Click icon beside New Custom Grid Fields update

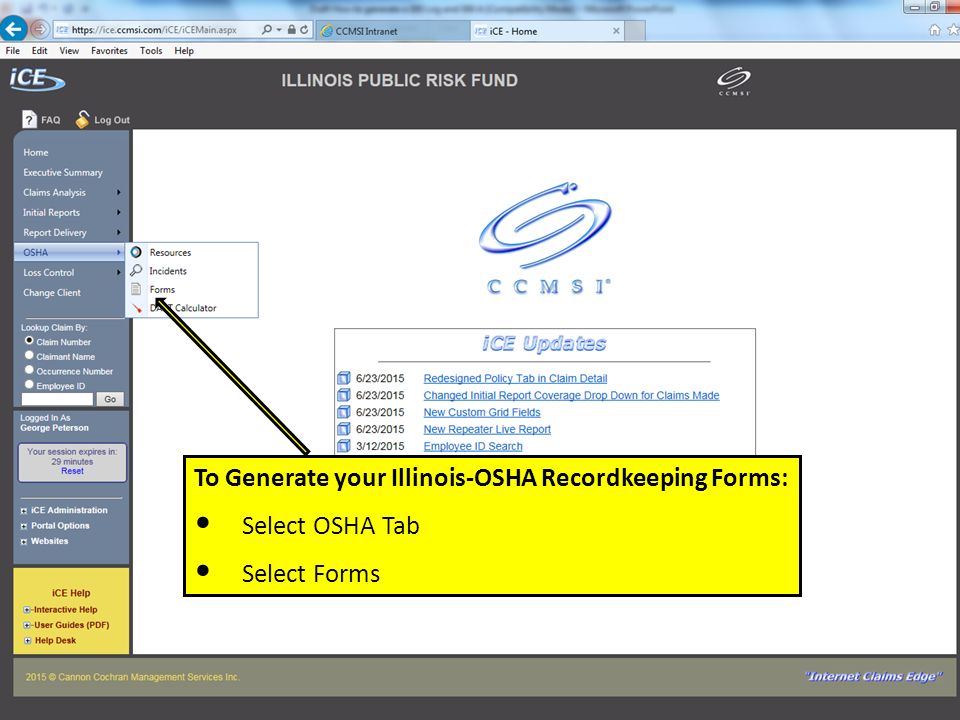344,412
